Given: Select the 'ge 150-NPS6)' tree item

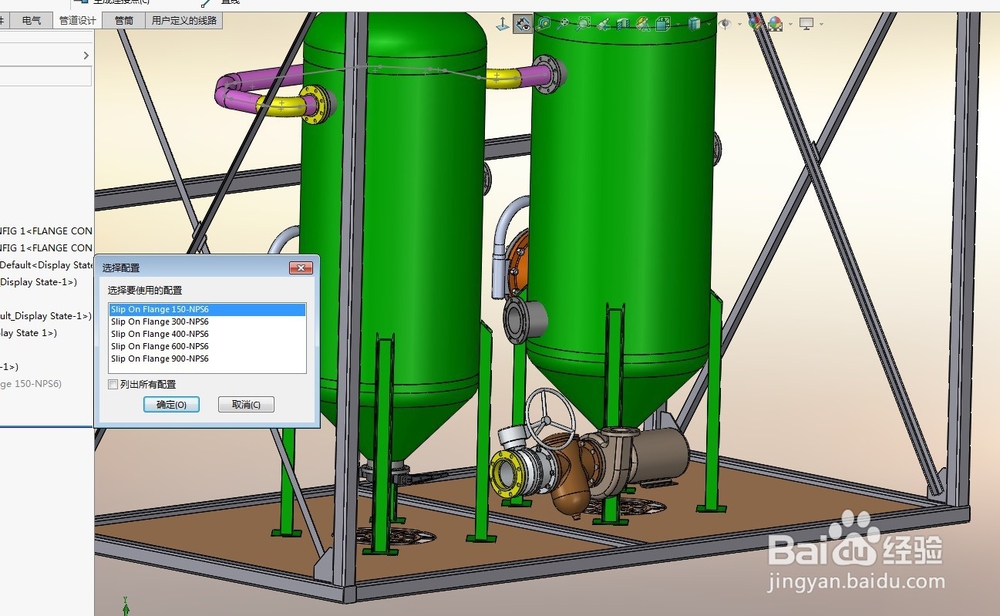Looking at the screenshot, I should click(x=31, y=384).
